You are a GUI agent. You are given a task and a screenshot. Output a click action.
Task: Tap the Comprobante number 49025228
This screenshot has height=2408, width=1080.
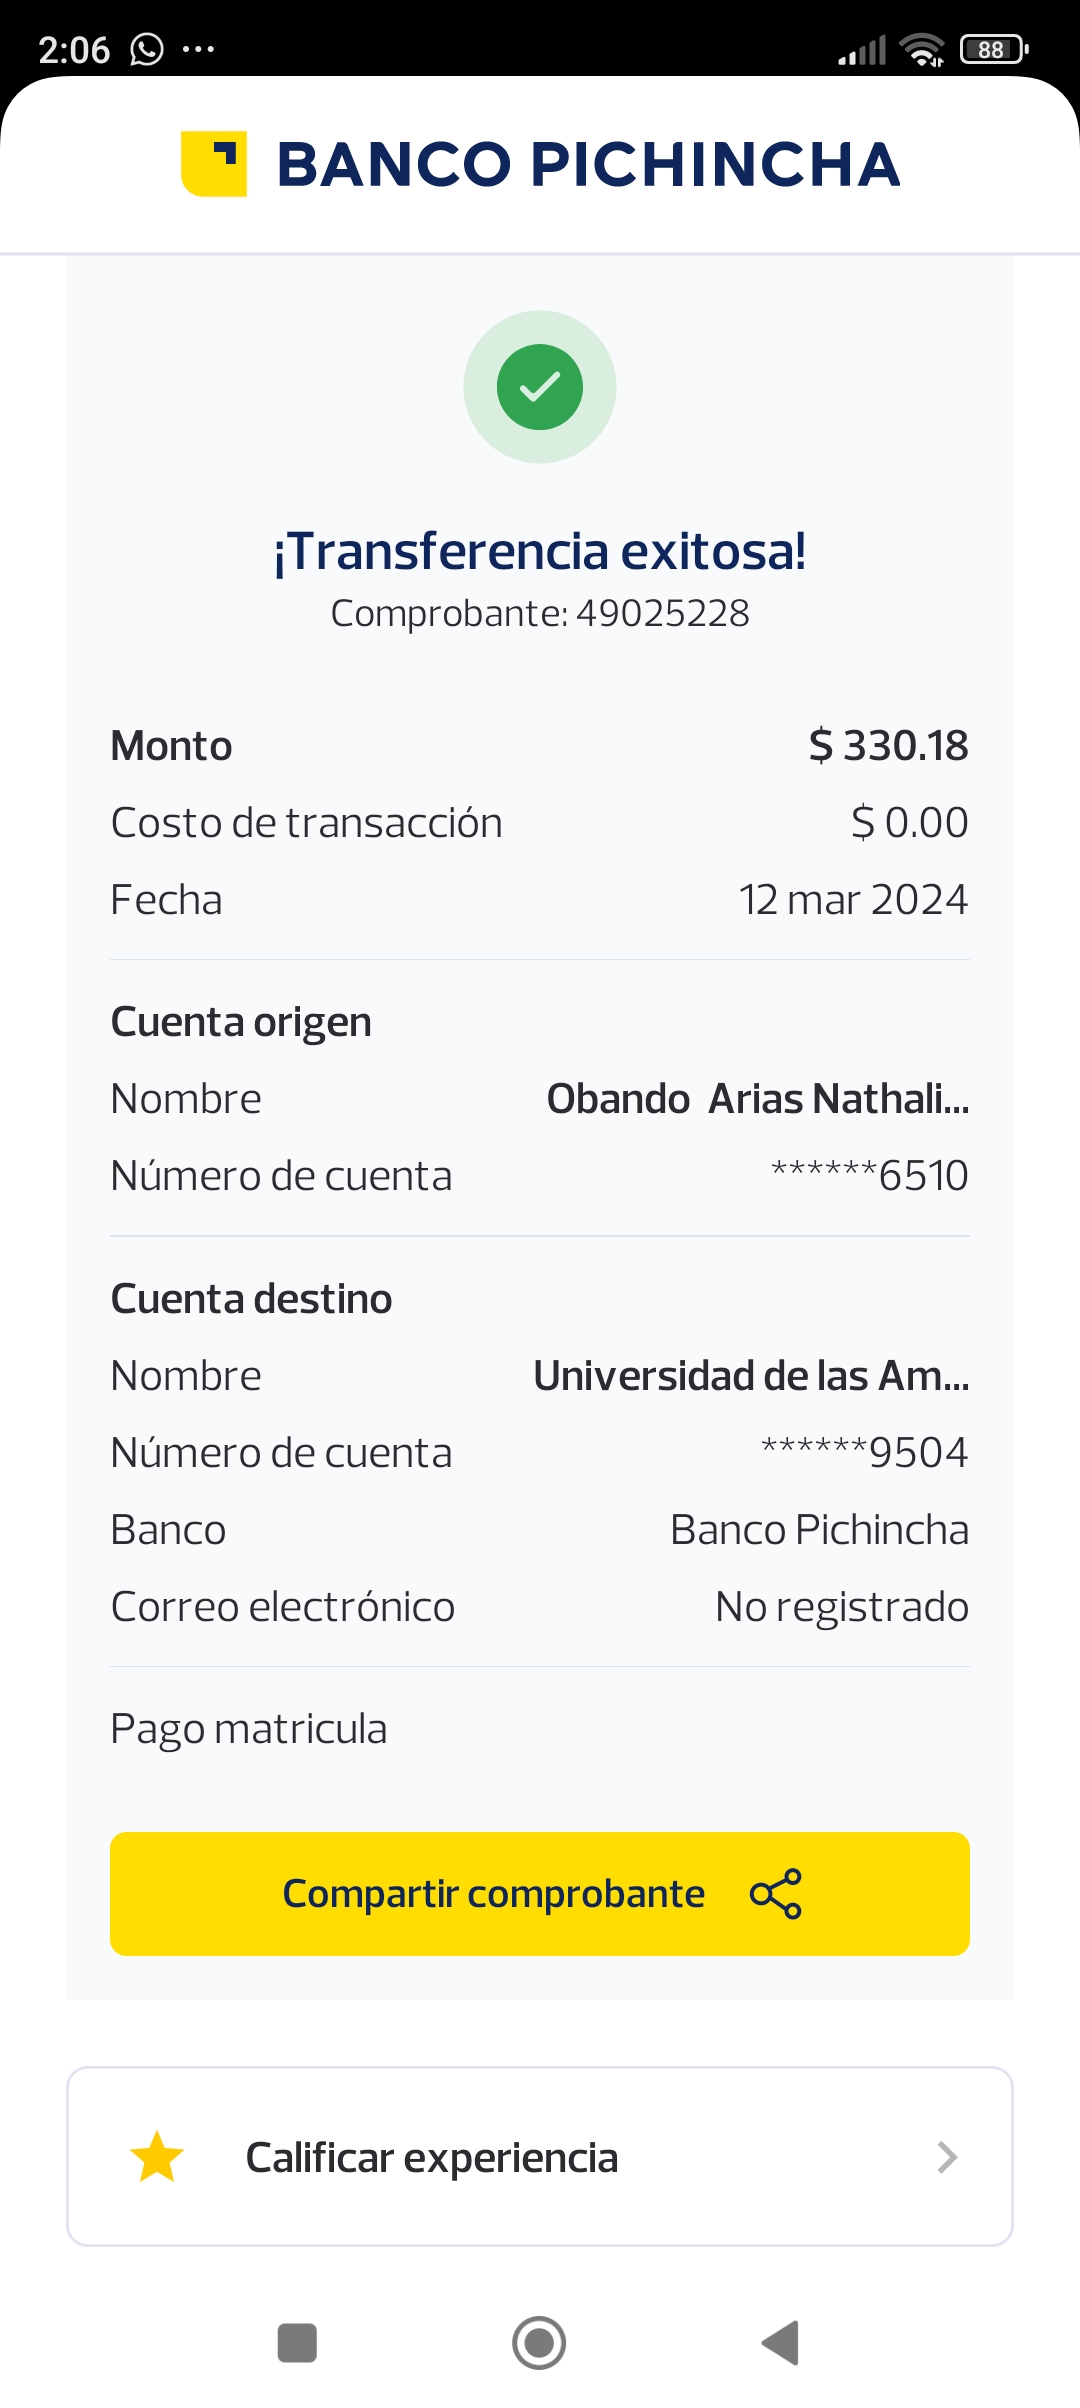pyautogui.click(x=662, y=613)
